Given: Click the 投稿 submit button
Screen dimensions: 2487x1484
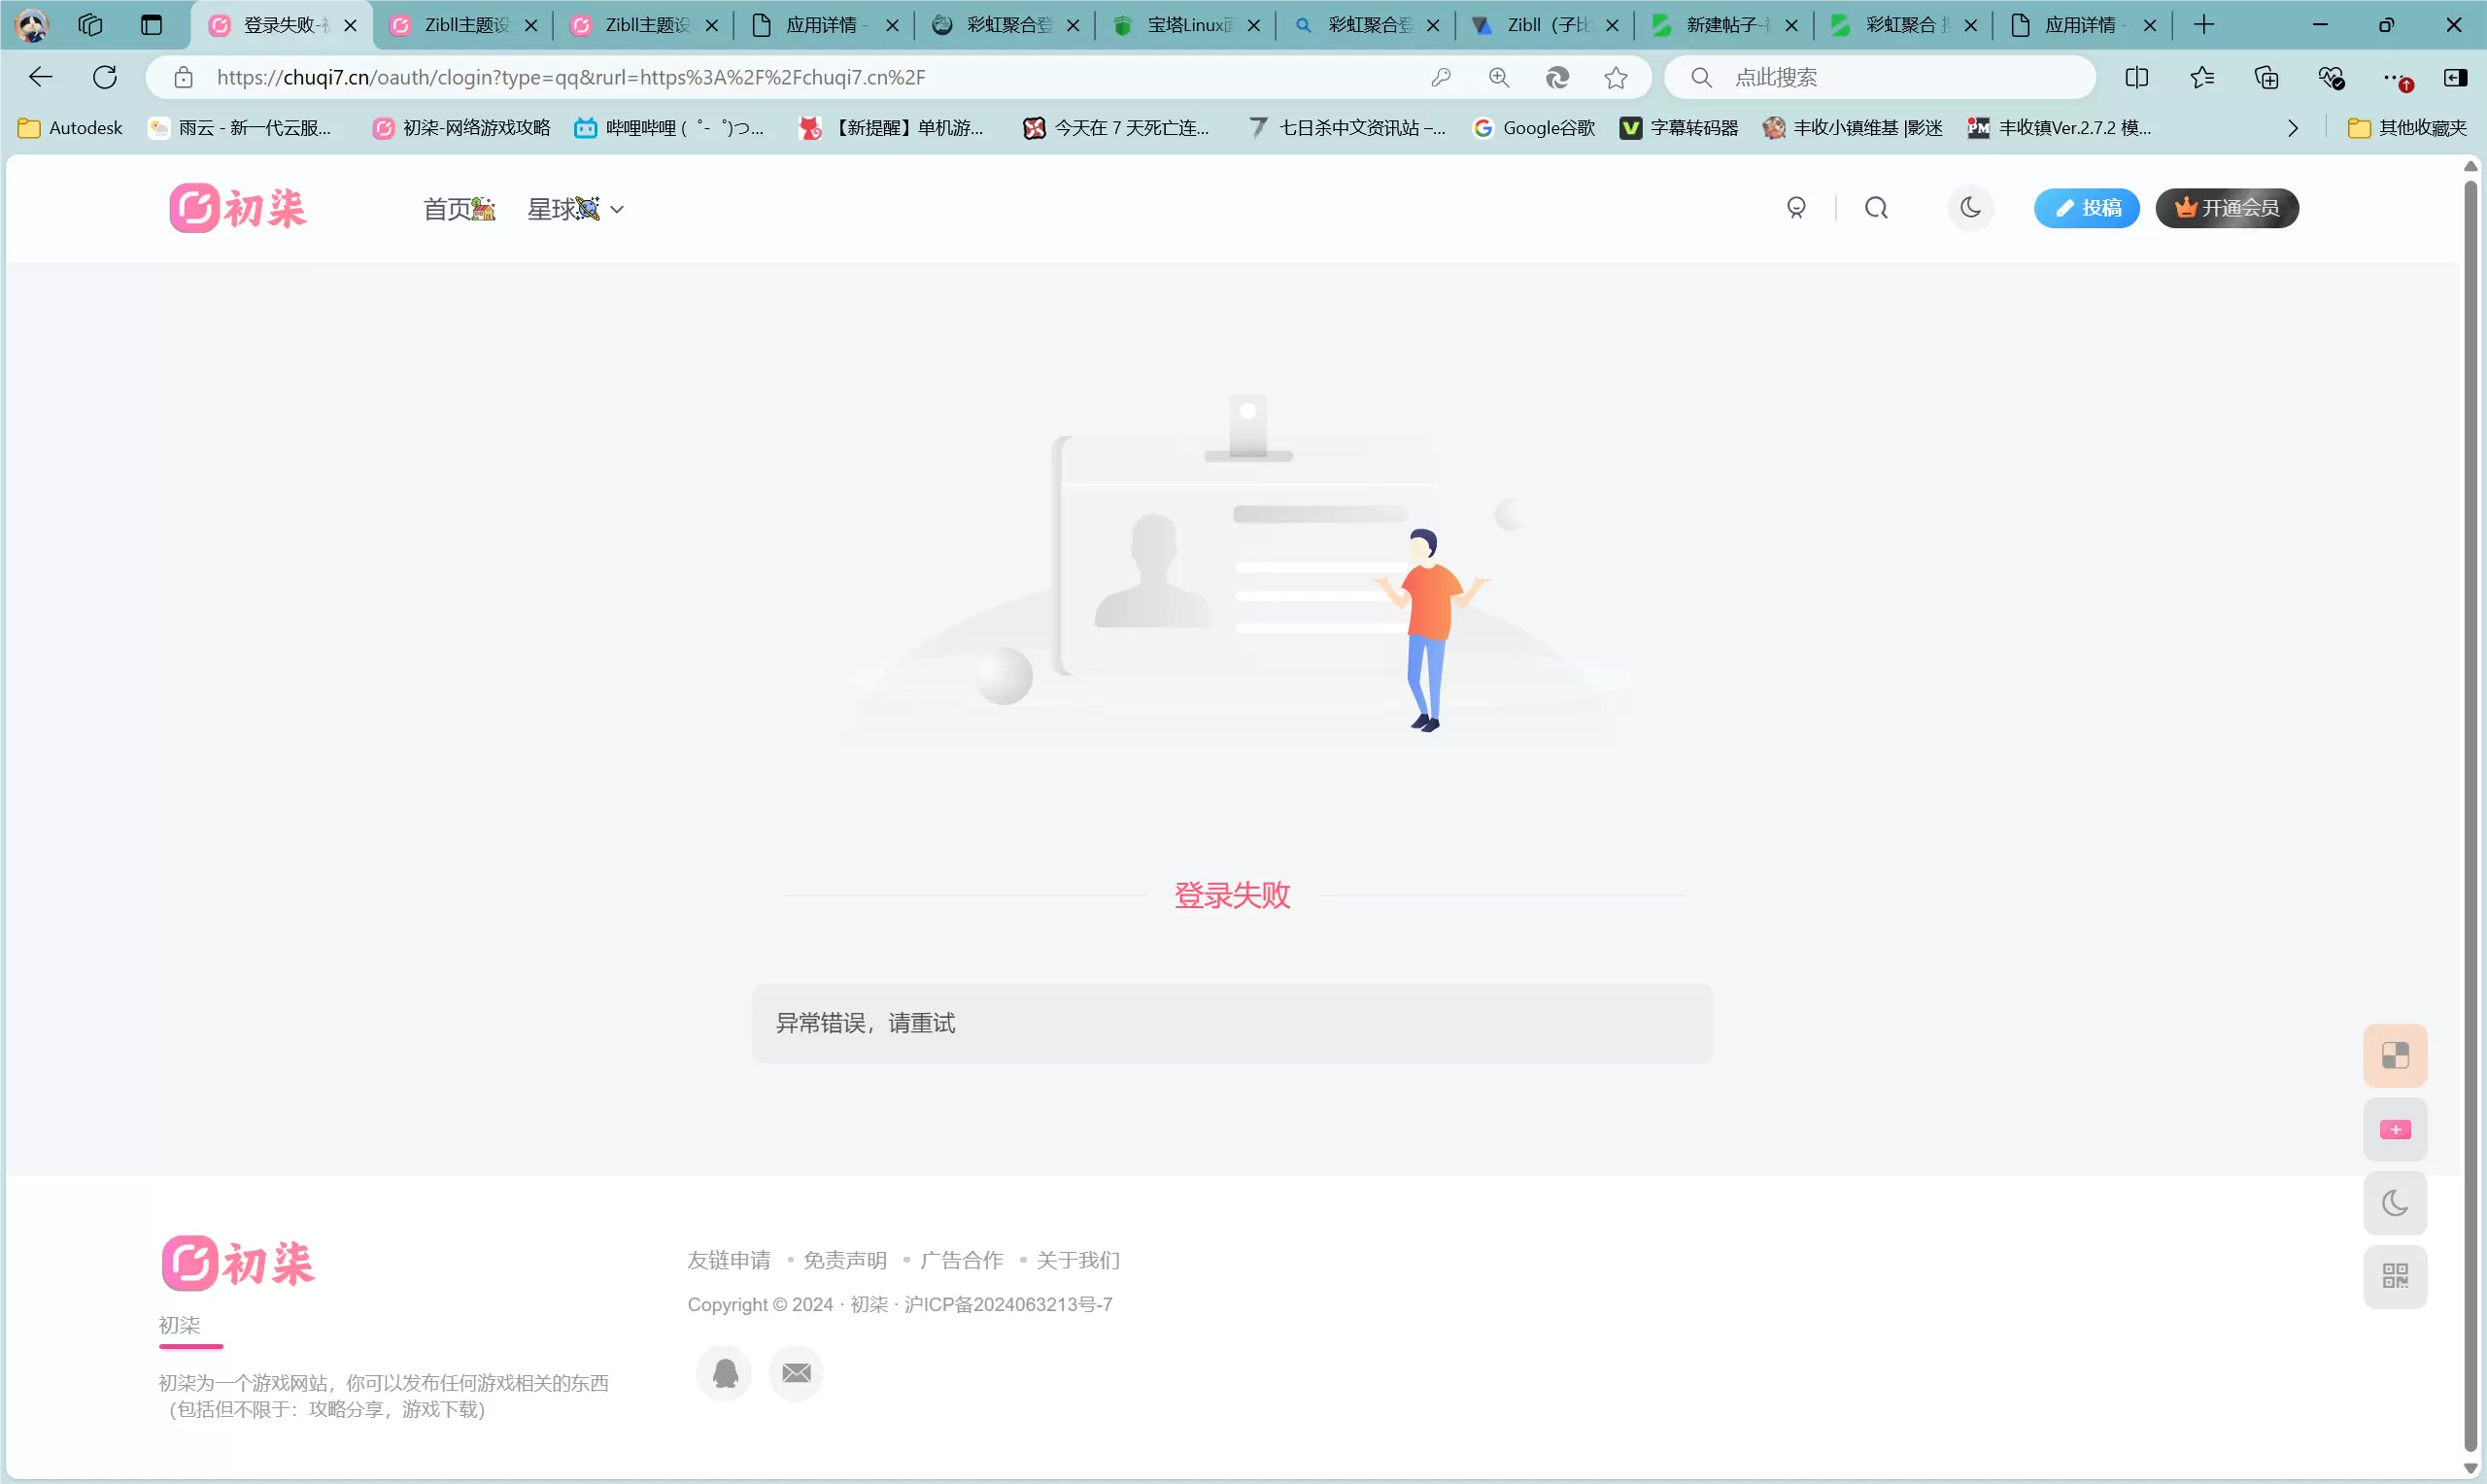Looking at the screenshot, I should pos(2086,208).
